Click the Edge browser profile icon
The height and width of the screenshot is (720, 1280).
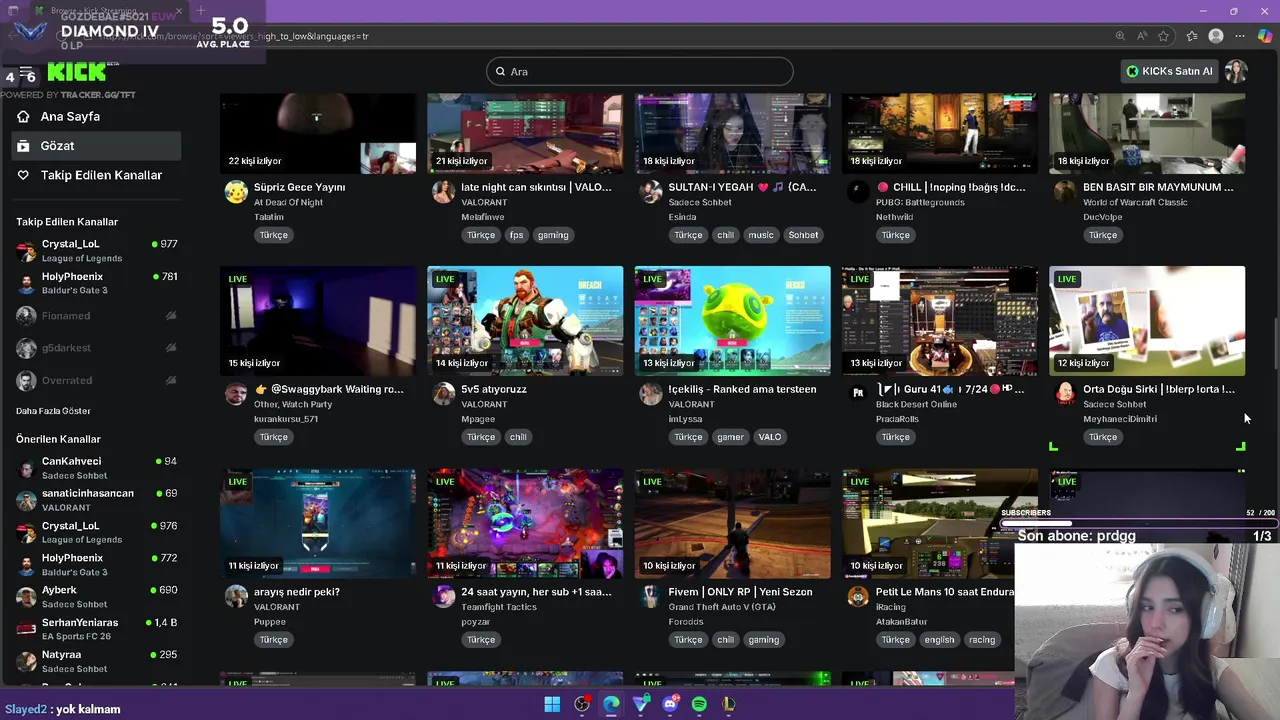[x=1216, y=36]
